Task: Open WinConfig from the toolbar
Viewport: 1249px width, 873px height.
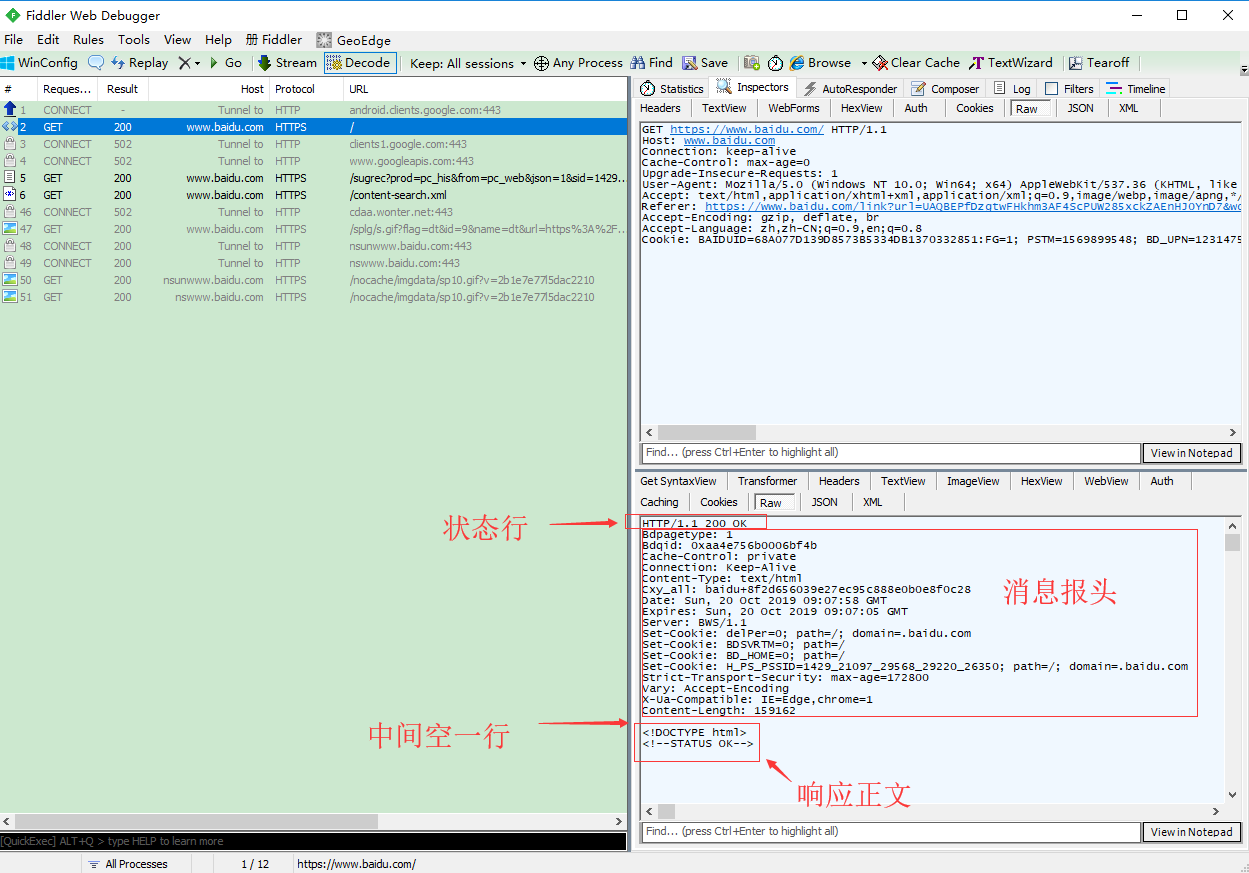Action: coord(40,62)
